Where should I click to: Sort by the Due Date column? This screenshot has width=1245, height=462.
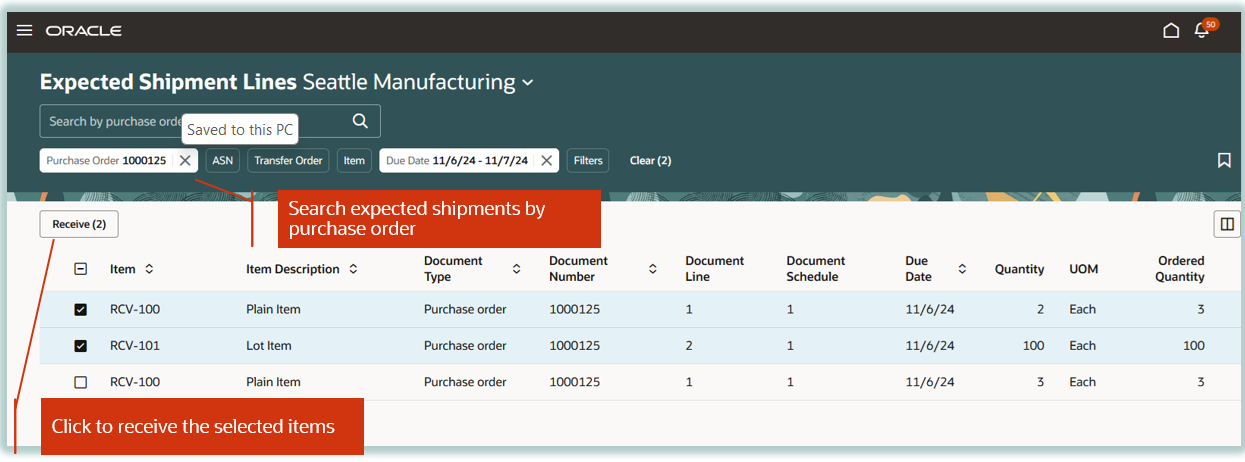962,269
